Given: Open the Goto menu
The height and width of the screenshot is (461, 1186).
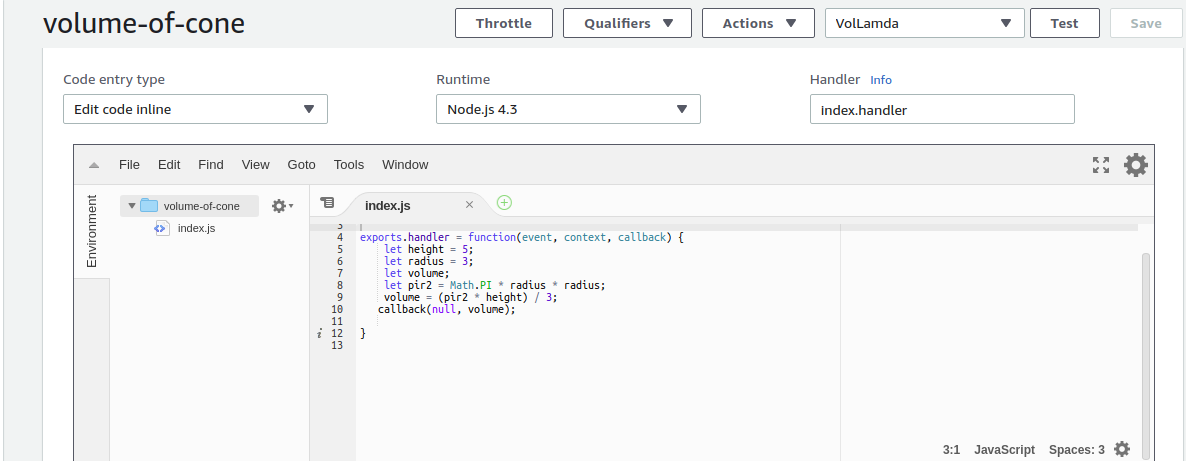Looking at the screenshot, I should click(x=301, y=165).
